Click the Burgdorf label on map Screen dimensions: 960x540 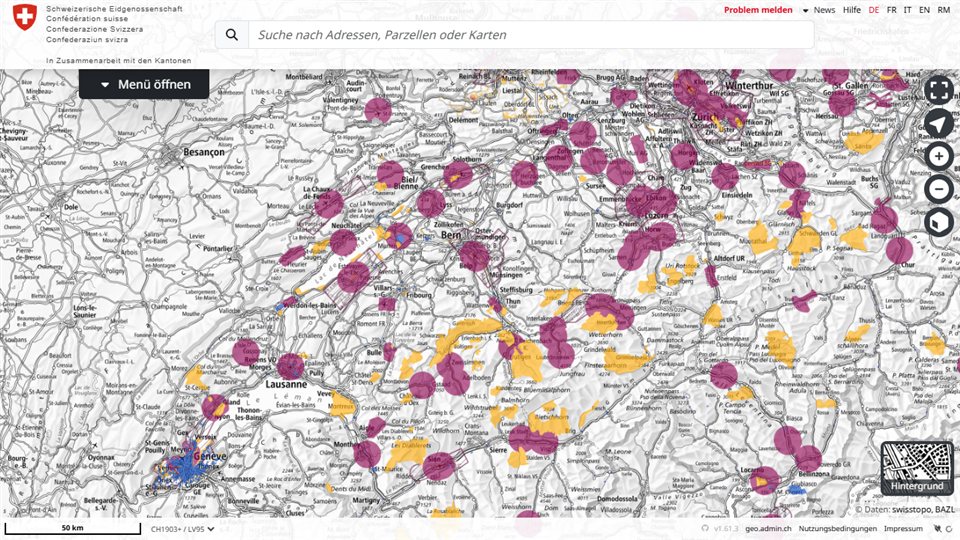pos(509,205)
